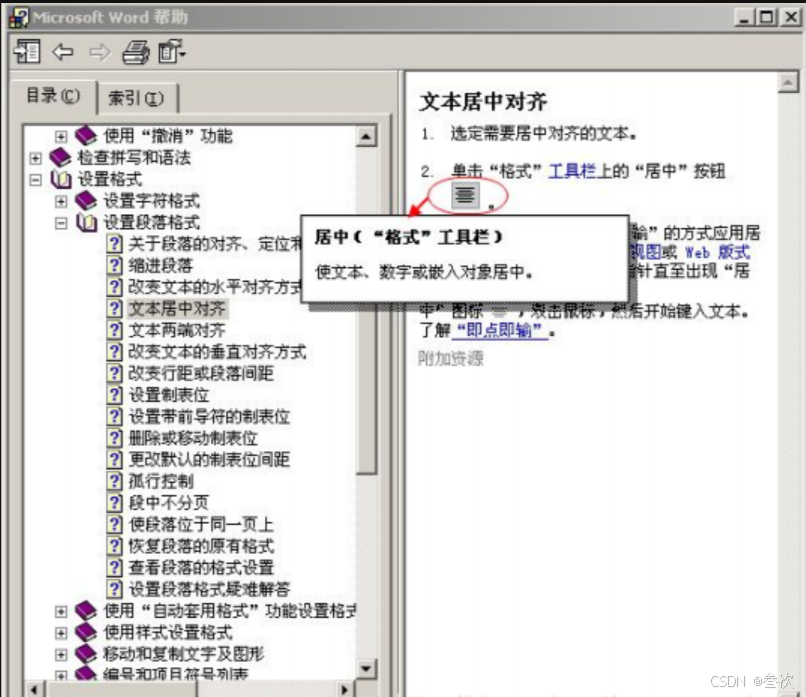
Task: Click the tree horizontal scrollbar right arrow
Action: tap(344, 689)
